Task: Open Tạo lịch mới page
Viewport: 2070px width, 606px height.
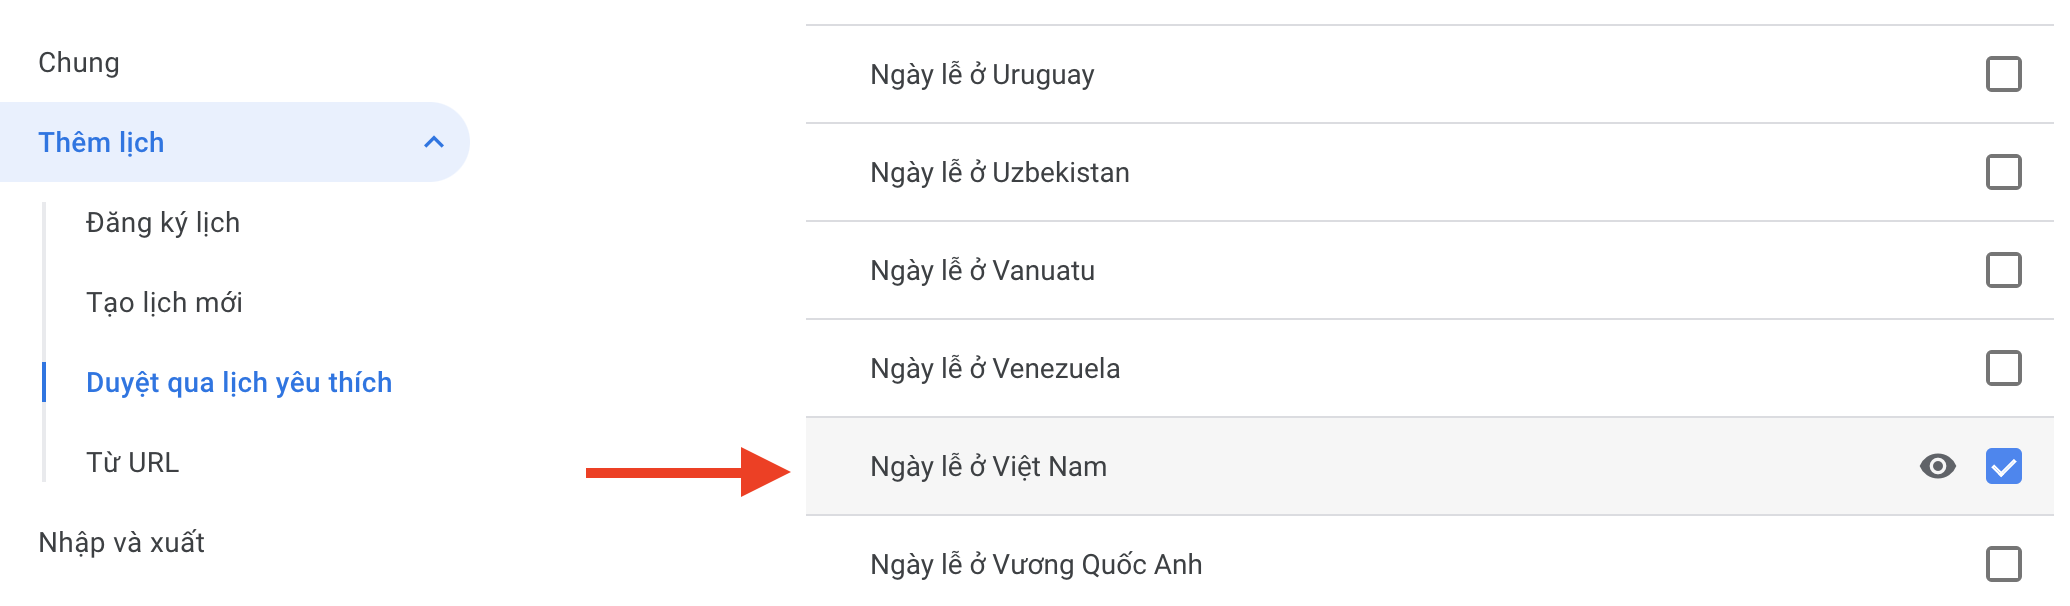Action: tap(164, 303)
